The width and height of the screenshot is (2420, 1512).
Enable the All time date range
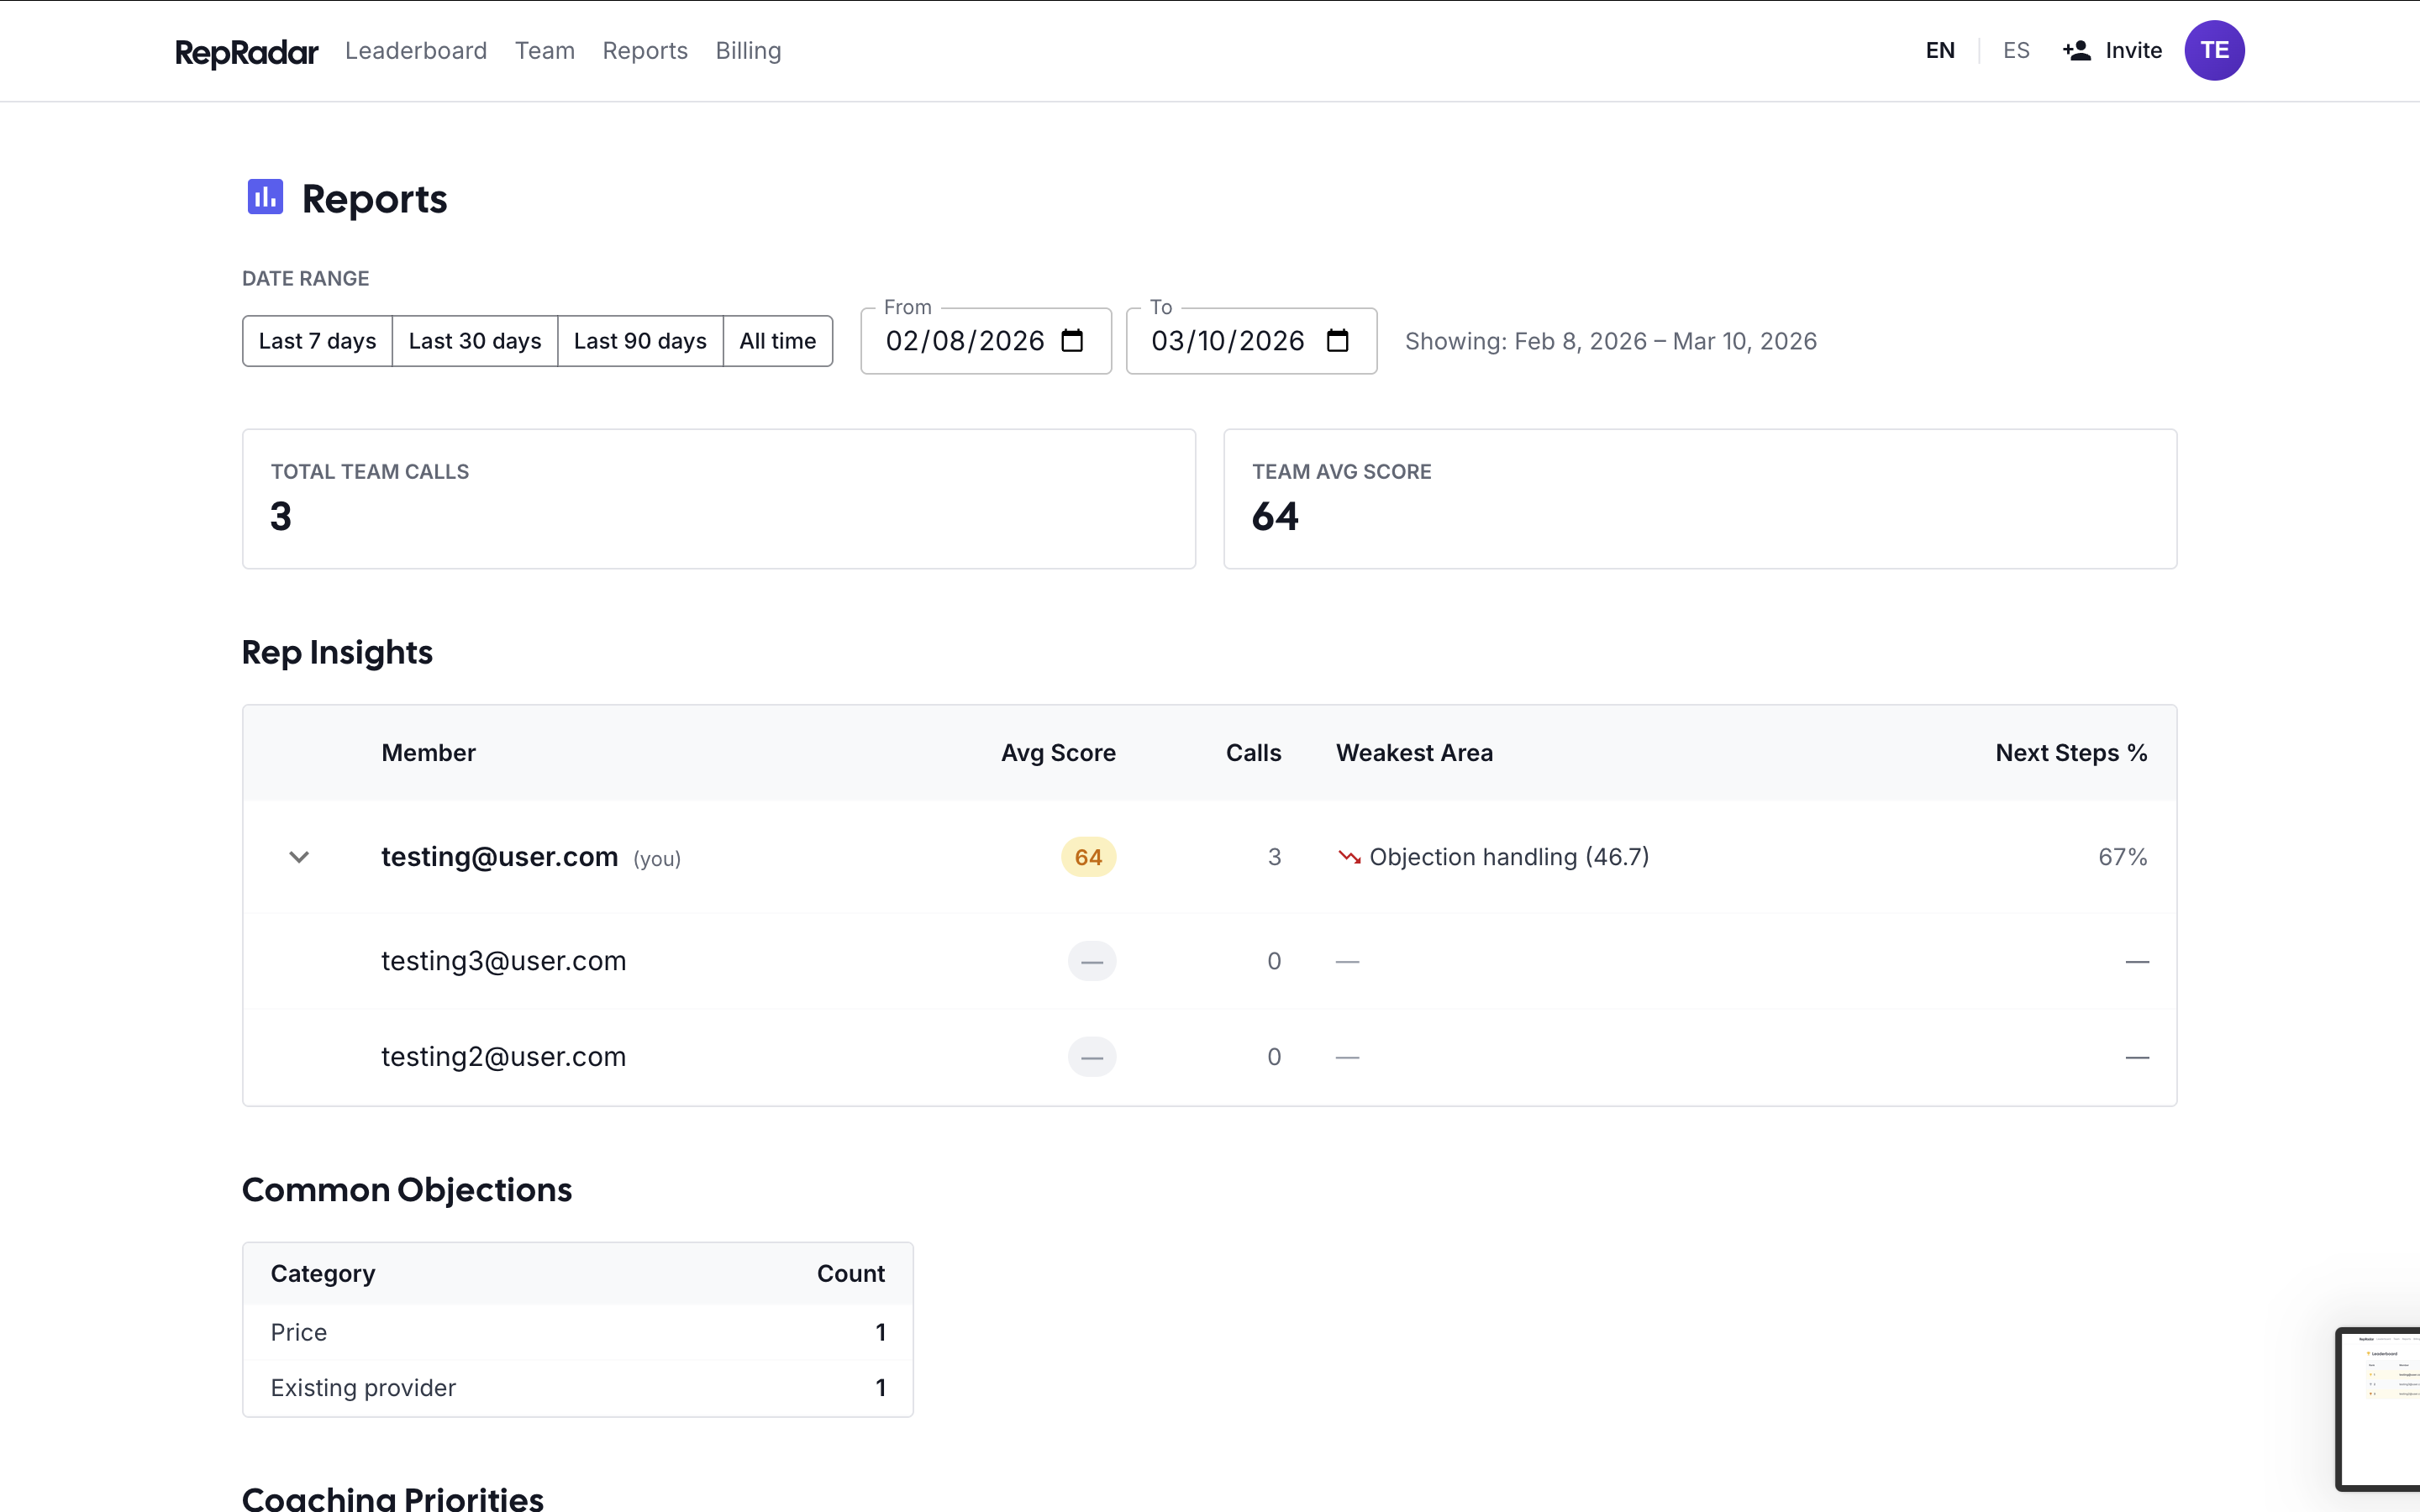pos(778,341)
